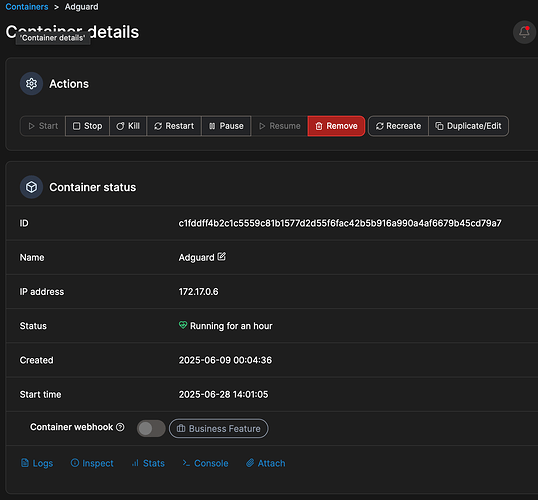
Task: Open Duplicate/Edit for this container
Action: [468, 126]
